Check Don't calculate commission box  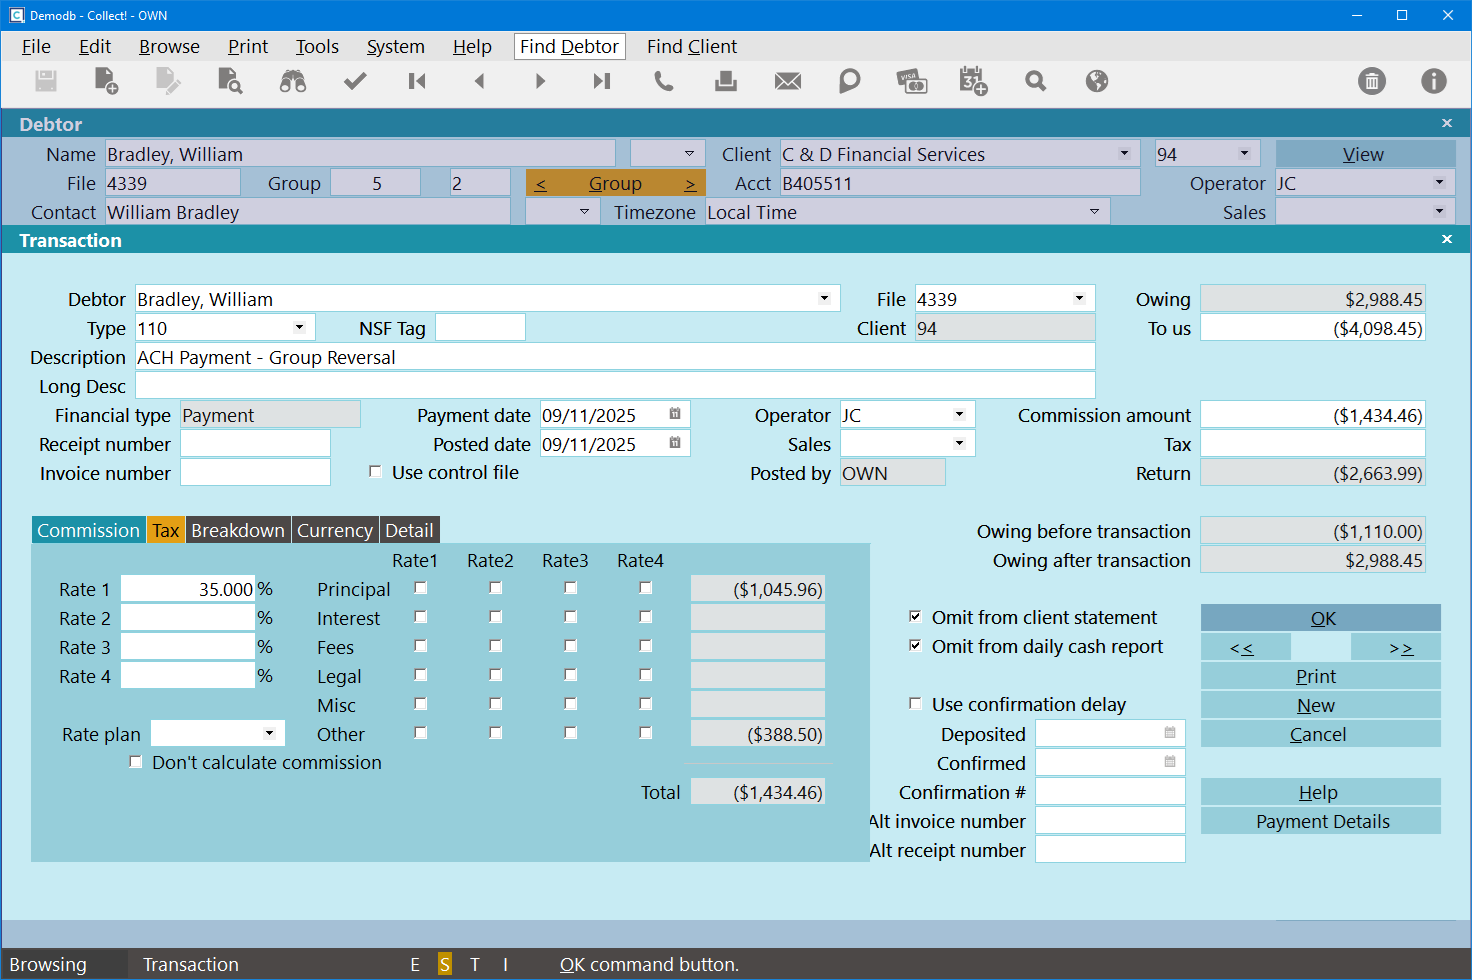pos(136,762)
